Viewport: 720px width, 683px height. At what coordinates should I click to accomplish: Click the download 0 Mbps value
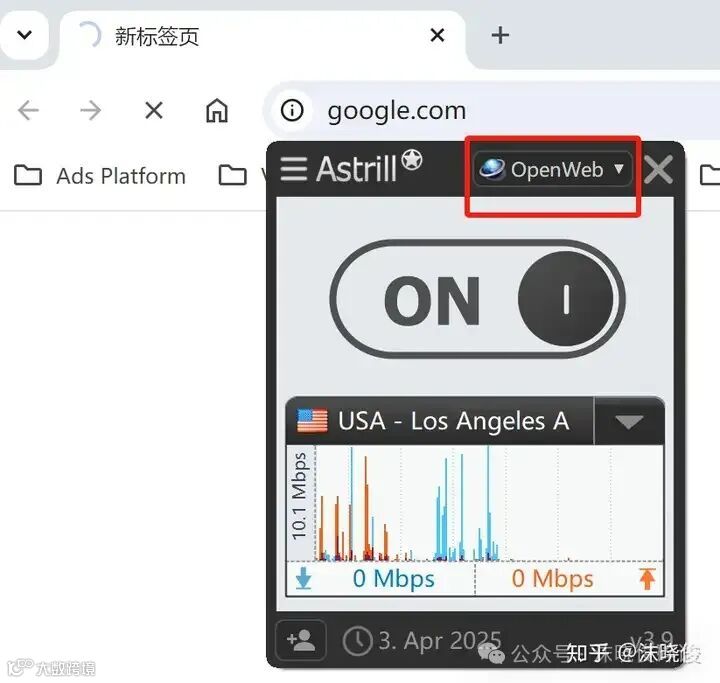coord(394,578)
